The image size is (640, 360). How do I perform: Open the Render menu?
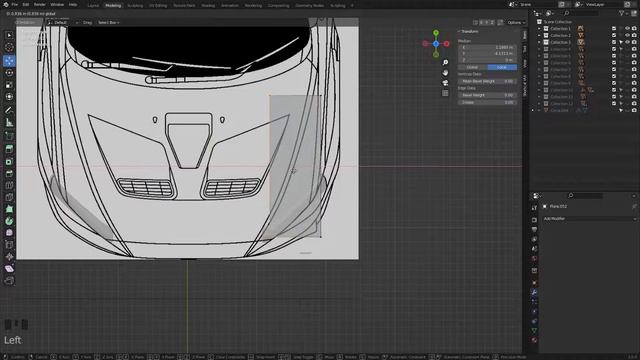pyautogui.click(x=40, y=4)
